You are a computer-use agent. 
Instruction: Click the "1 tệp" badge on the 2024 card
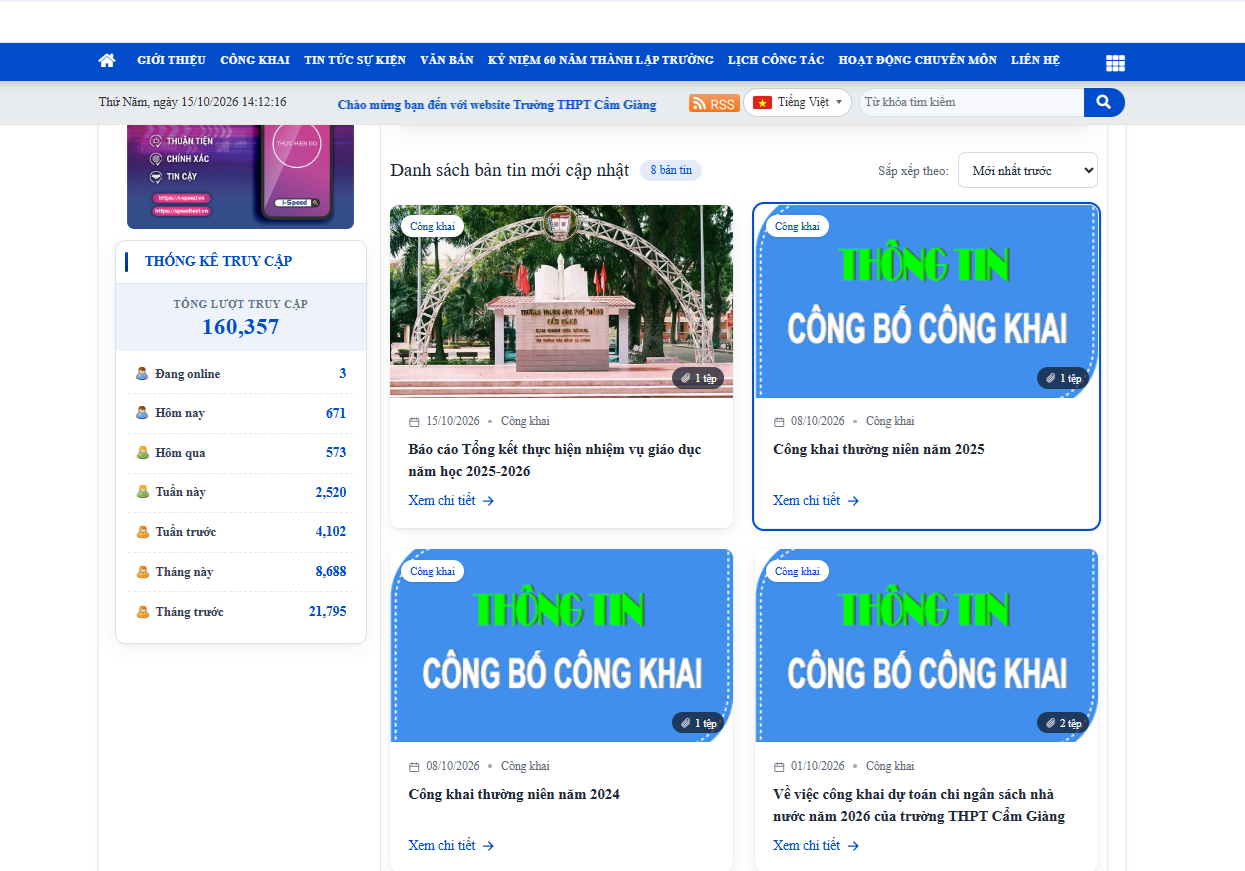pyautogui.click(x=698, y=723)
